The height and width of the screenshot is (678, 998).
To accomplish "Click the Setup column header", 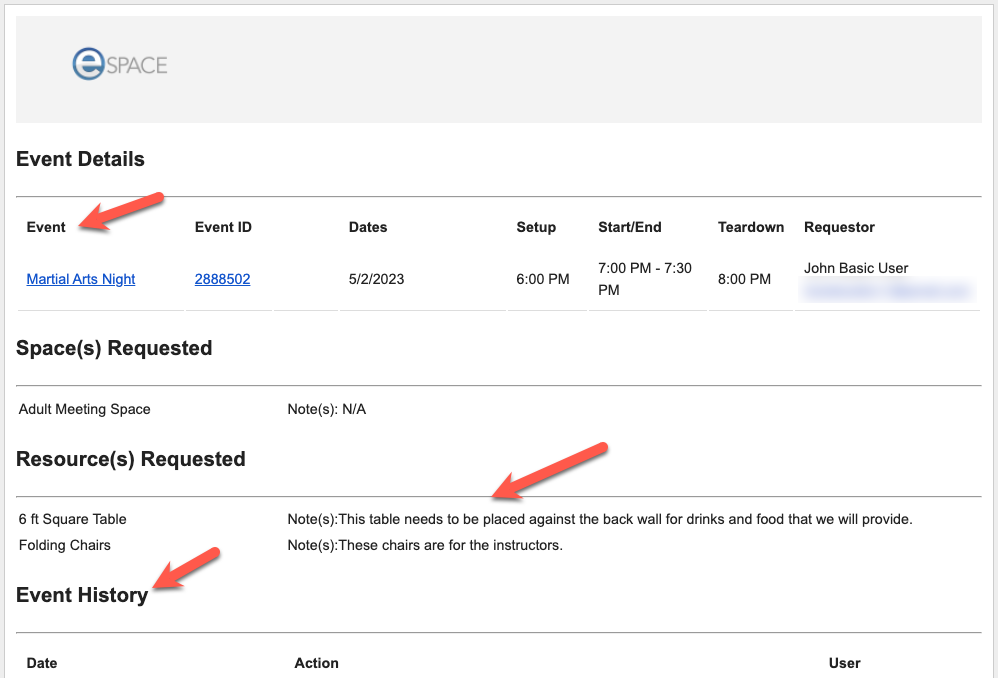I will pyautogui.click(x=536, y=227).
